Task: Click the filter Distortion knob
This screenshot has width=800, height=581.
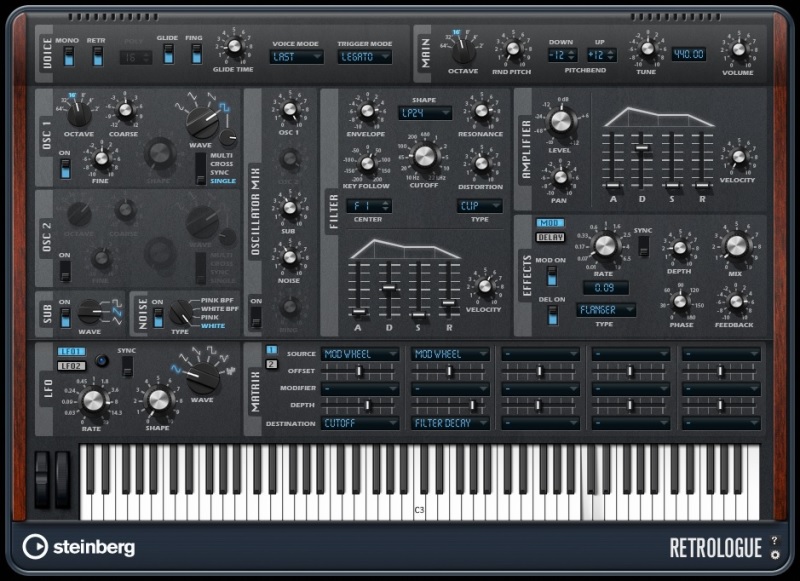Action: coord(481,164)
